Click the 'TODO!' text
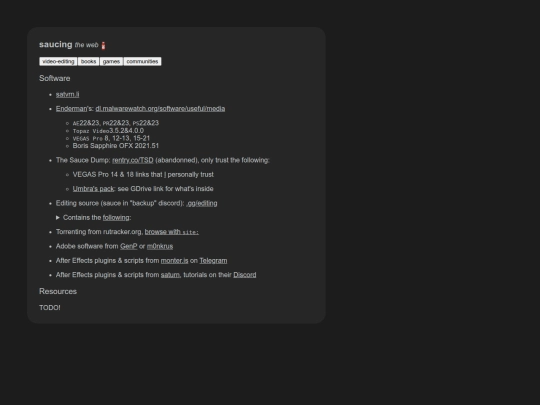Image resolution: width=540 pixels, height=405 pixels. pyautogui.click(x=50, y=308)
